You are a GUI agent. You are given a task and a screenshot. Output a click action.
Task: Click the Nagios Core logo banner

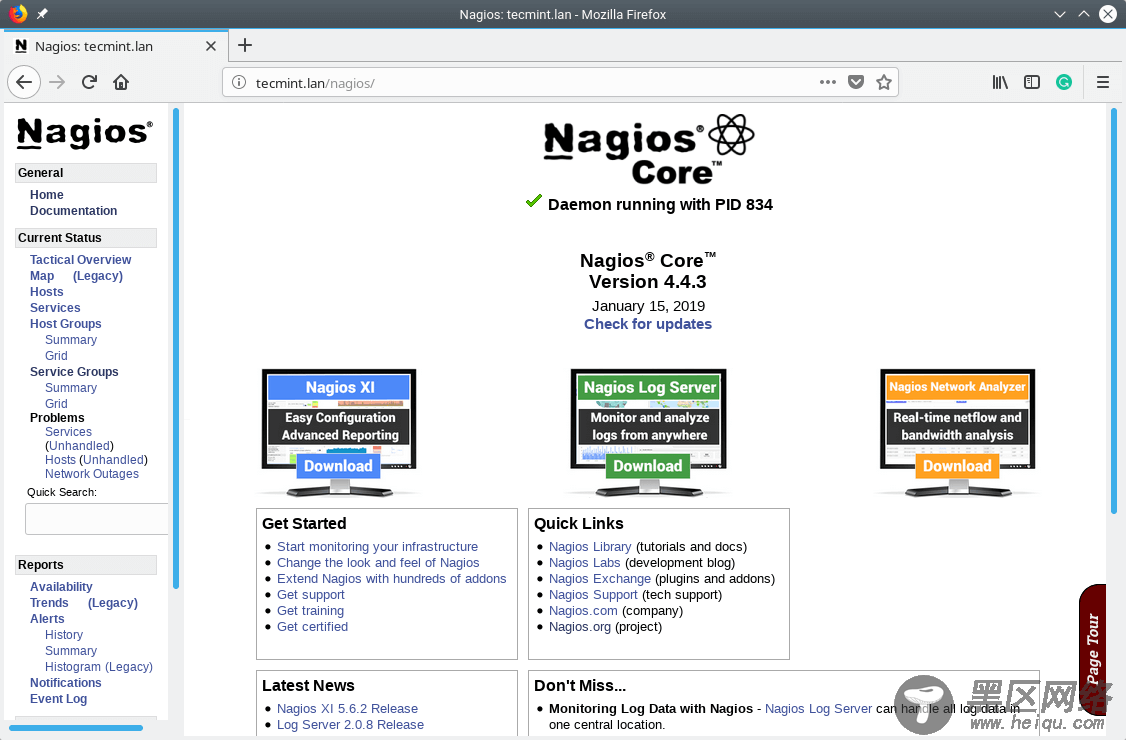(648, 149)
